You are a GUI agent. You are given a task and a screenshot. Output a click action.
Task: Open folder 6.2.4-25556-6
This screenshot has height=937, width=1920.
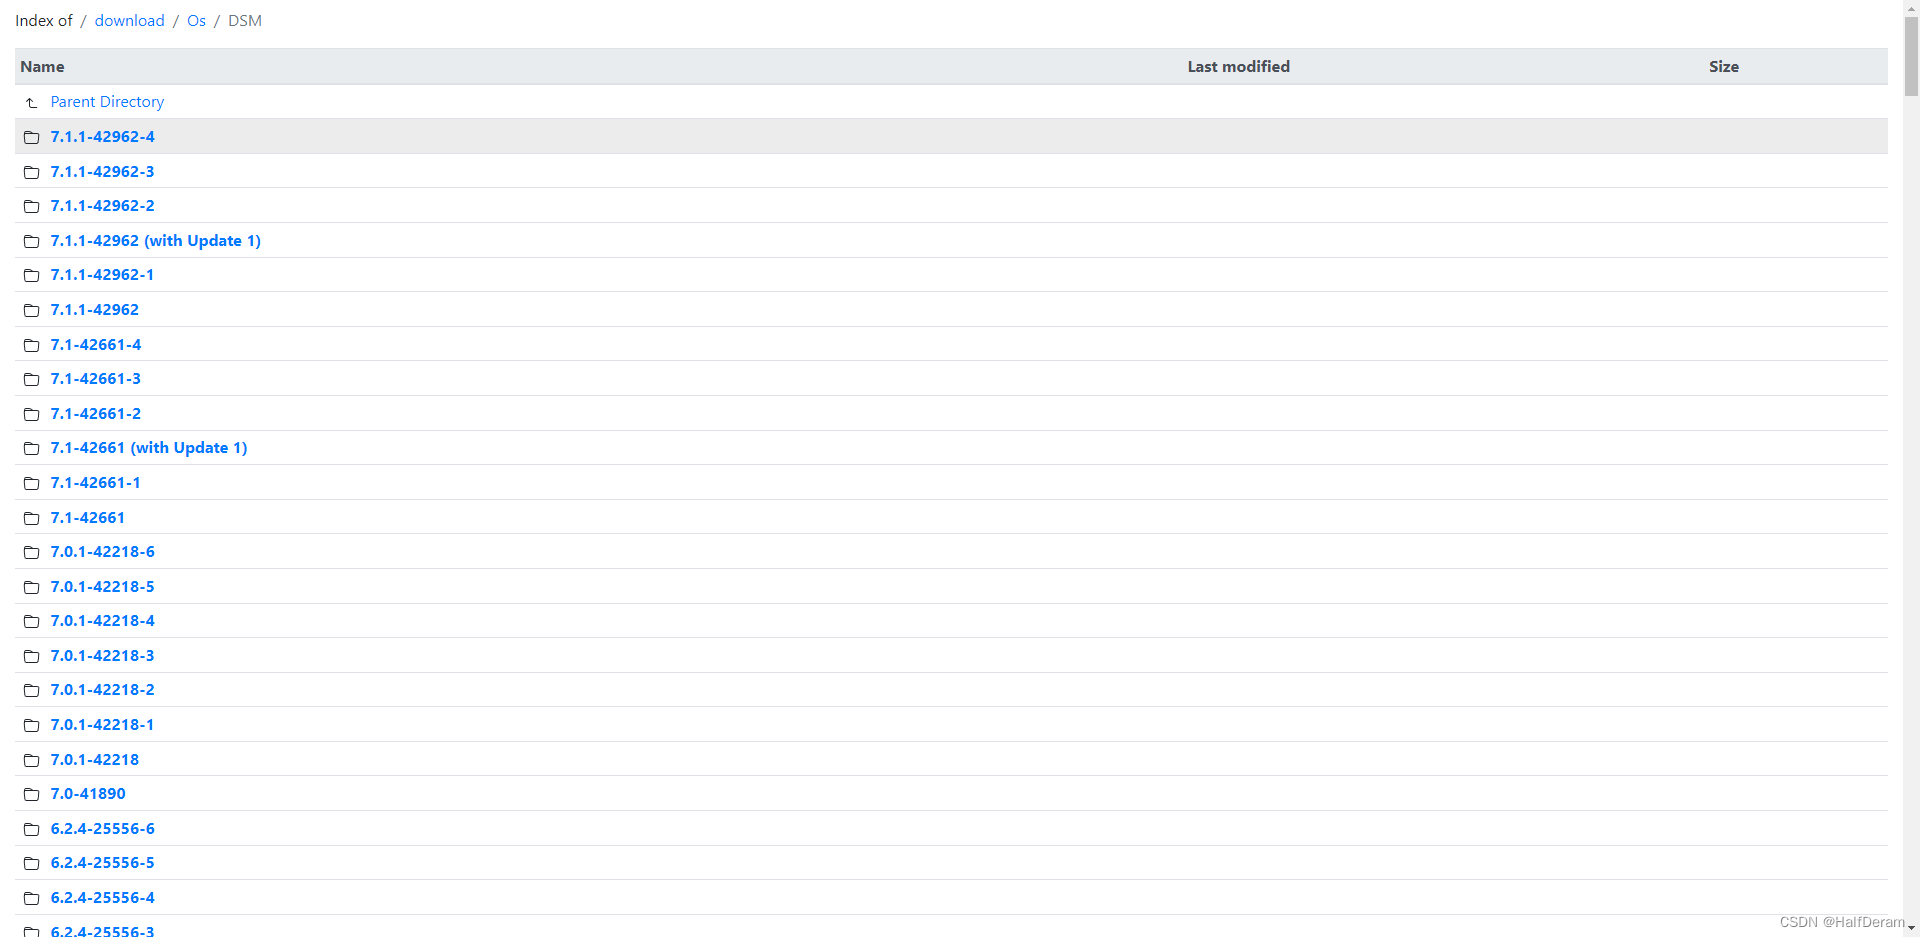(x=103, y=829)
